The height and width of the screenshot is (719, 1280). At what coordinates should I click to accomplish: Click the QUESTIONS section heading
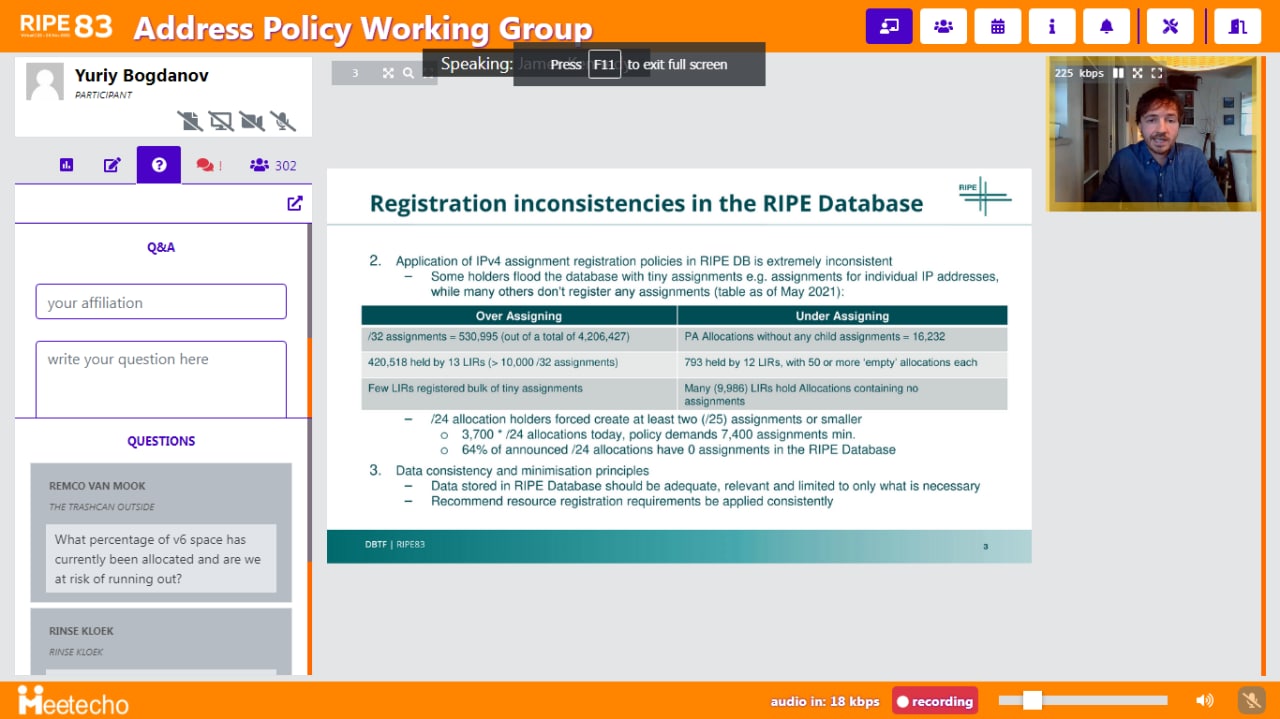tap(161, 441)
